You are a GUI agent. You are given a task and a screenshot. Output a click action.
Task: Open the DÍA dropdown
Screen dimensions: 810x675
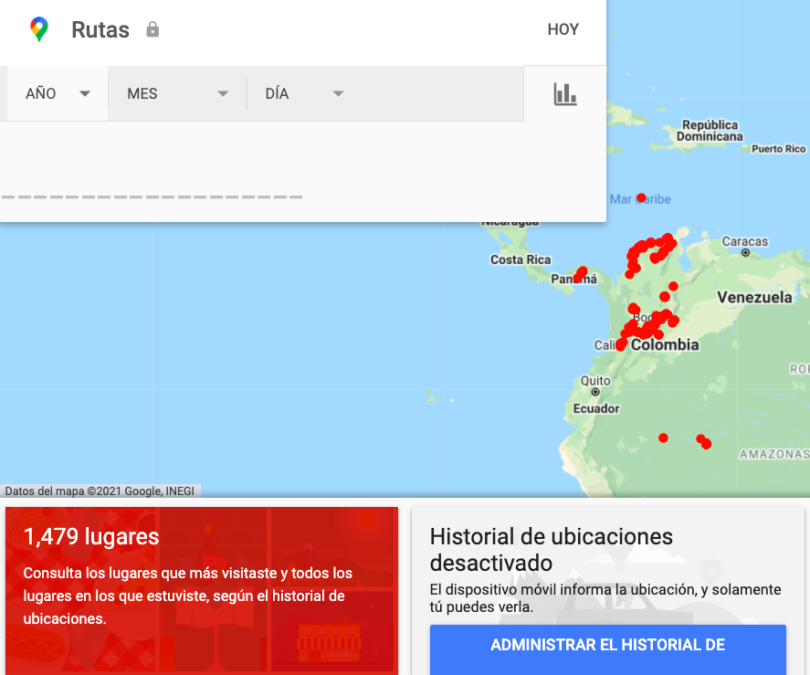[304, 93]
